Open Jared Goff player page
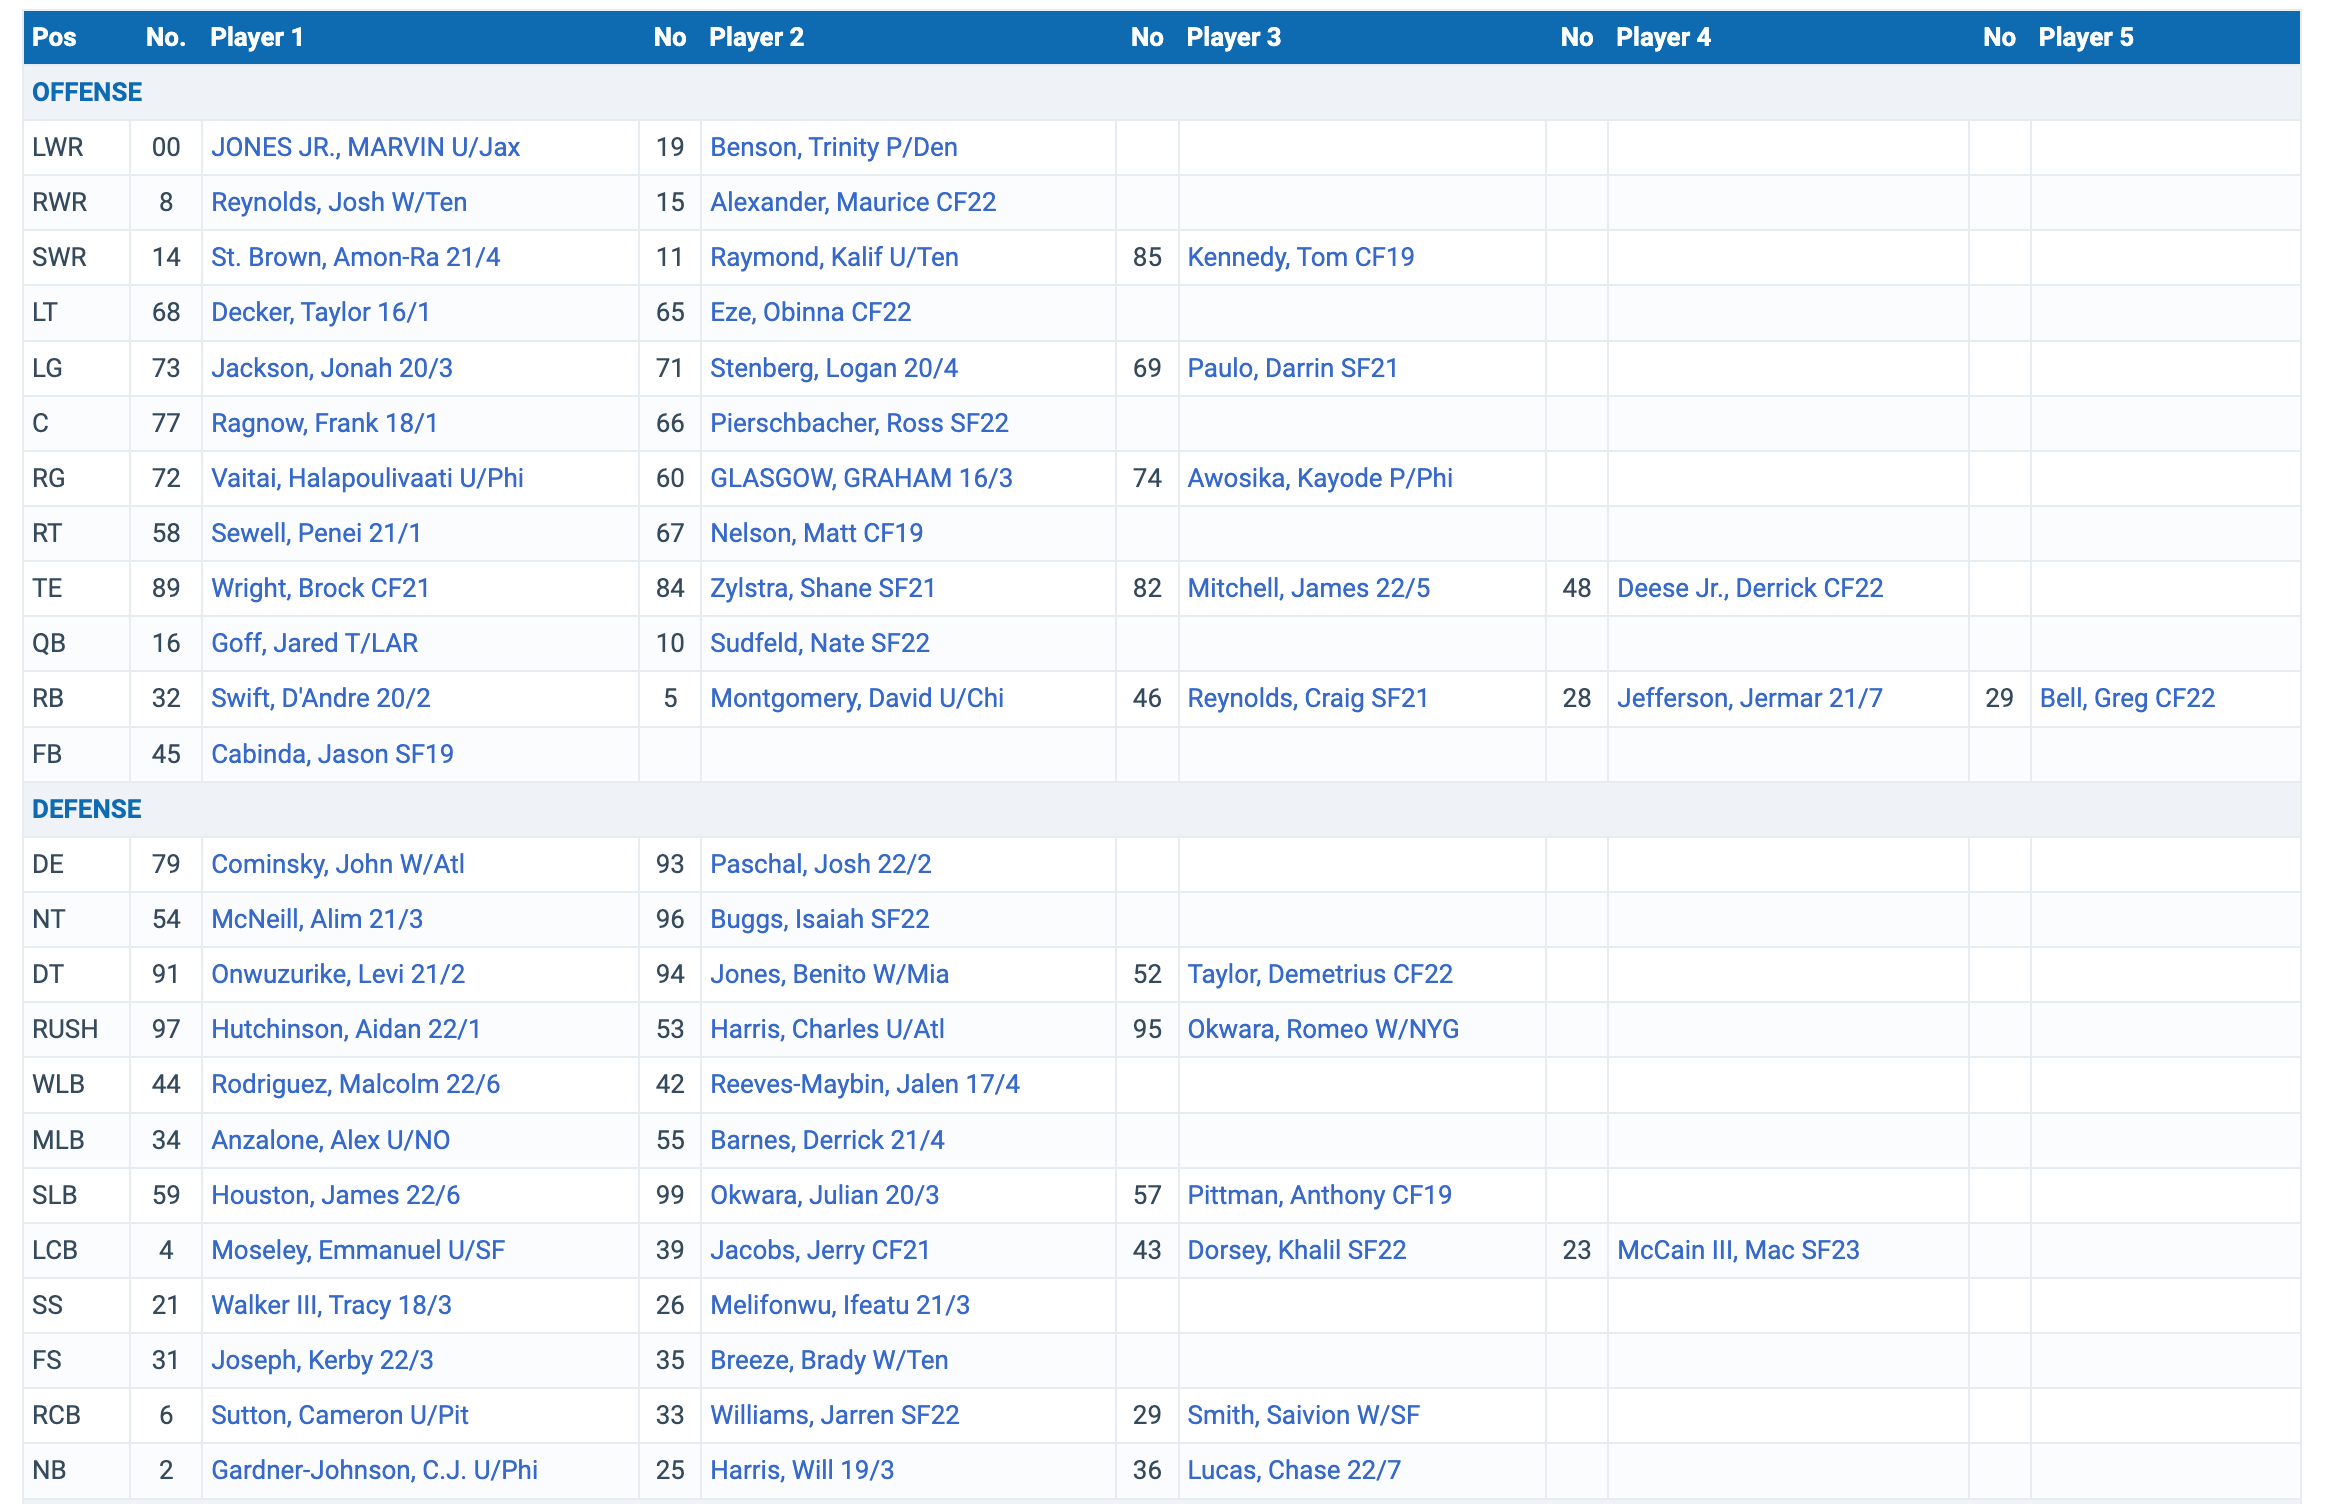Viewport: 2326px width, 1504px height. click(314, 643)
